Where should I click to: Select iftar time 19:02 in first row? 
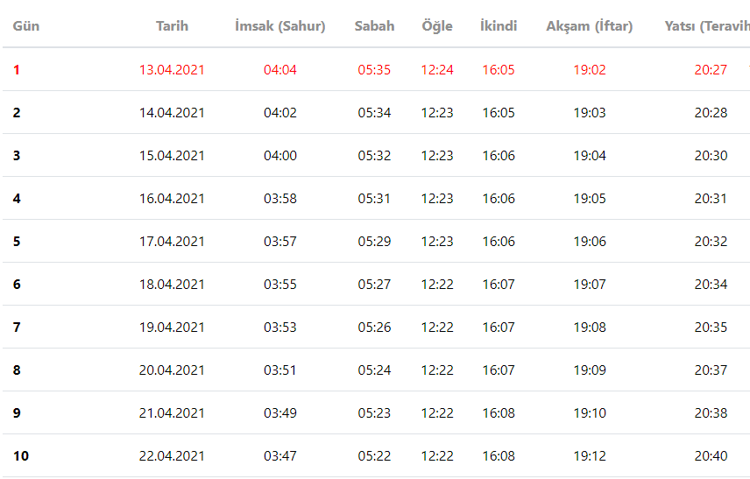click(x=589, y=70)
